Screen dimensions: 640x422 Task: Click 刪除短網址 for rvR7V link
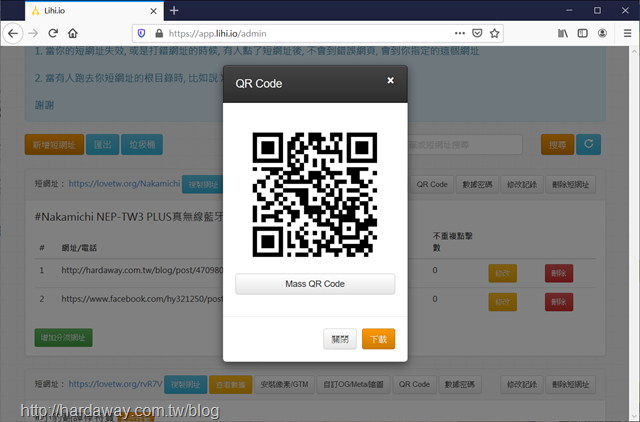[x=571, y=385]
